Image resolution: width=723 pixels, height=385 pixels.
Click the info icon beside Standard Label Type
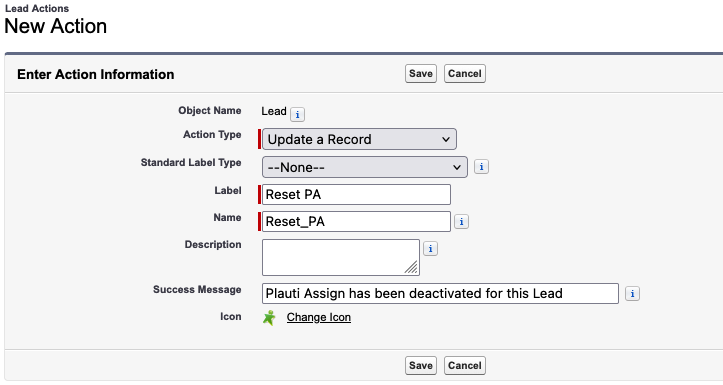pos(481,166)
